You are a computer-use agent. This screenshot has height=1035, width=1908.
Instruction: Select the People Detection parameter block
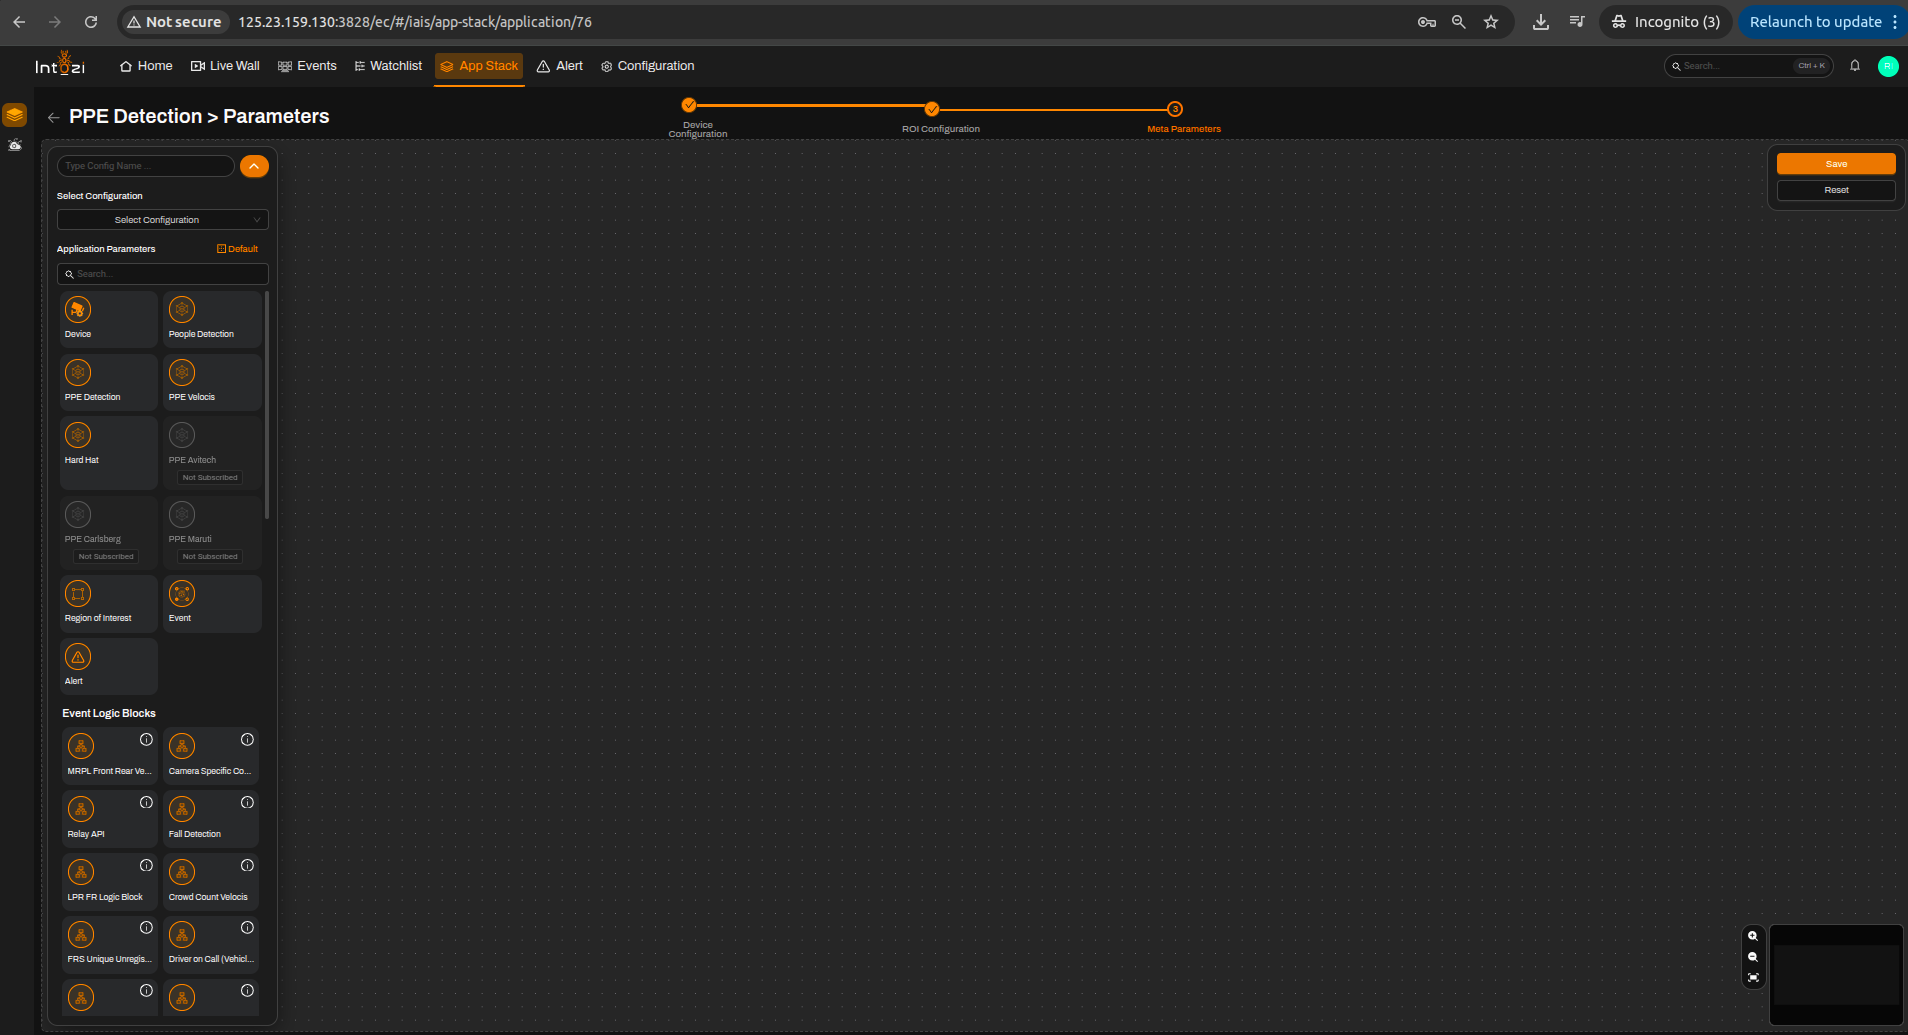212,319
